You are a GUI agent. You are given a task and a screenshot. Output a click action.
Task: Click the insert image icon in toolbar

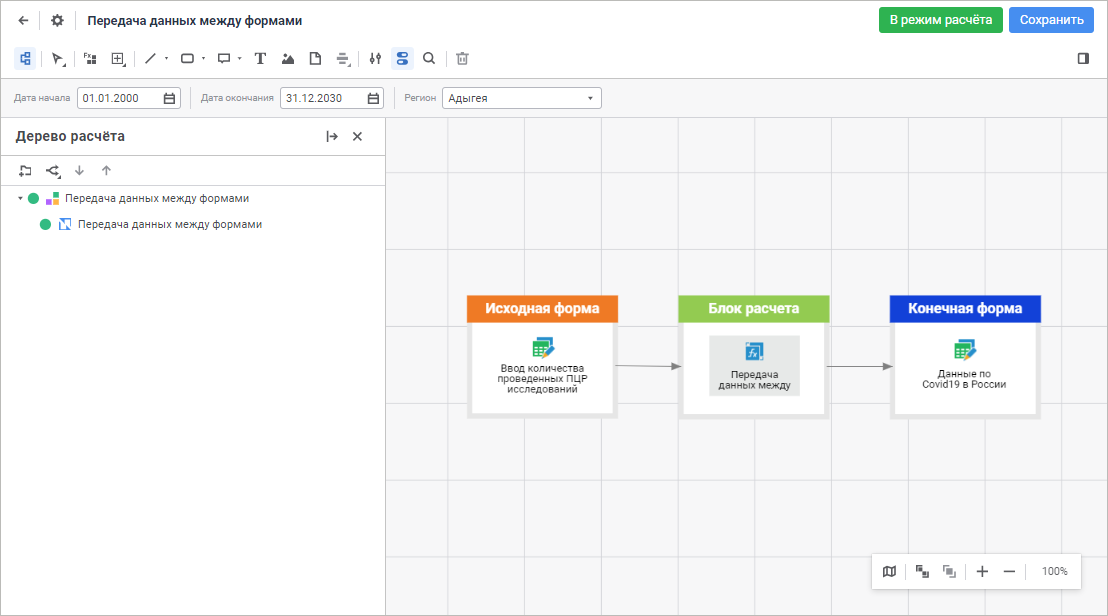[288, 59]
